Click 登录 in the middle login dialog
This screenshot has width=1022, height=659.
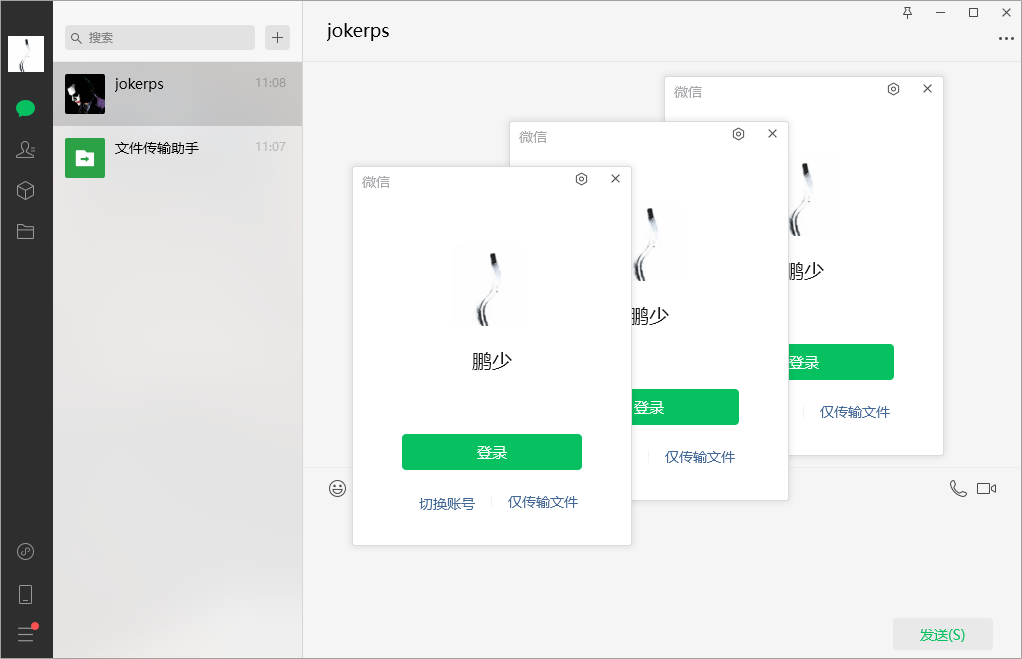pyautogui.click(x=685, y=407)
